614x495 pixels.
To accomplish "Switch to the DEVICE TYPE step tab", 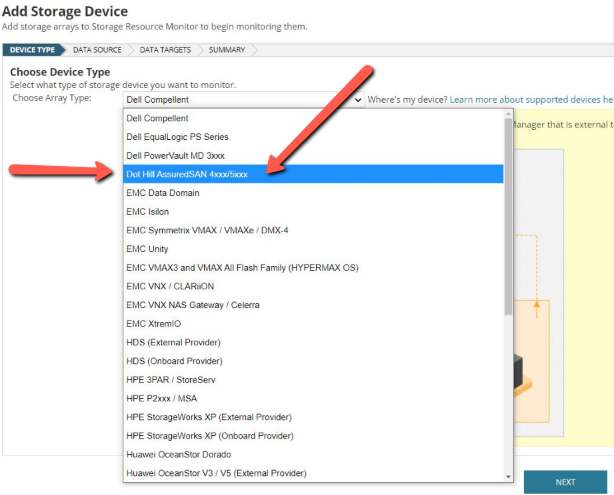I will 33,50.
